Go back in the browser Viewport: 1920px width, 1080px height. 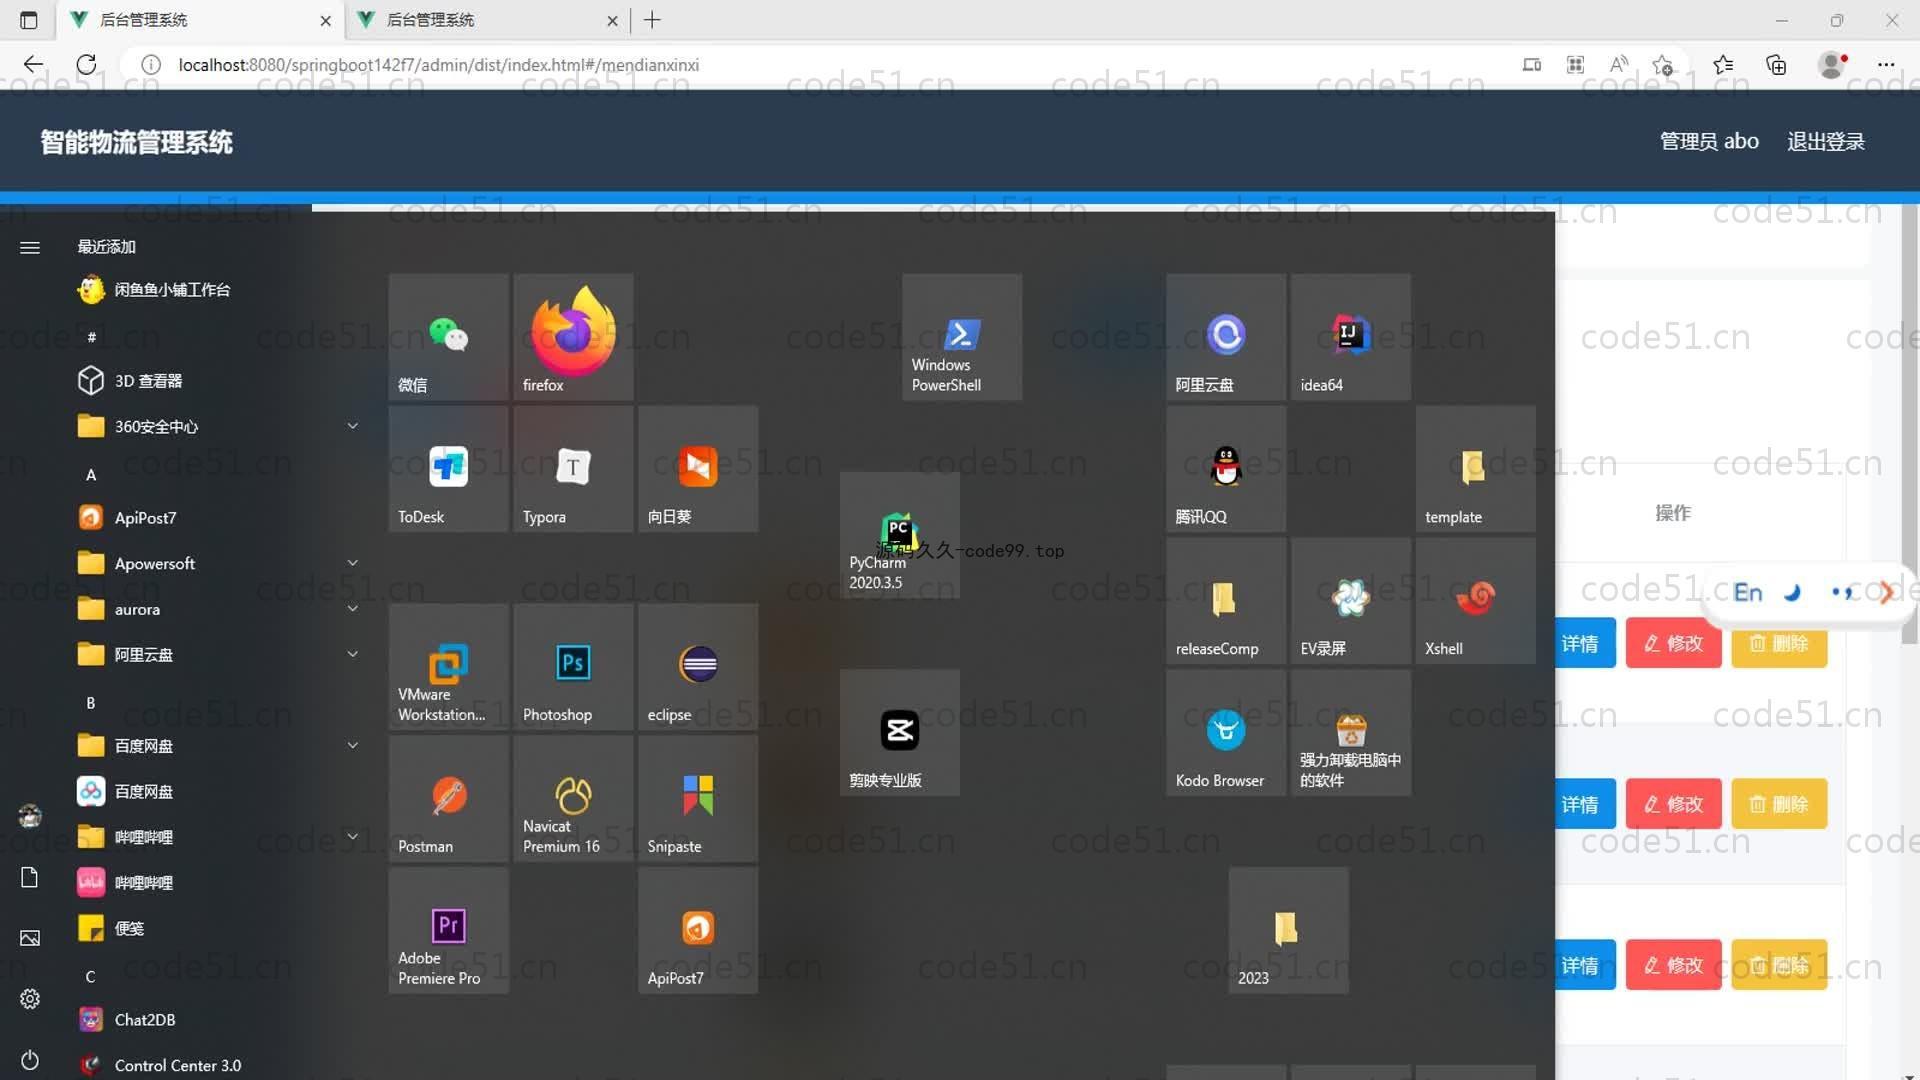point(33,65)
